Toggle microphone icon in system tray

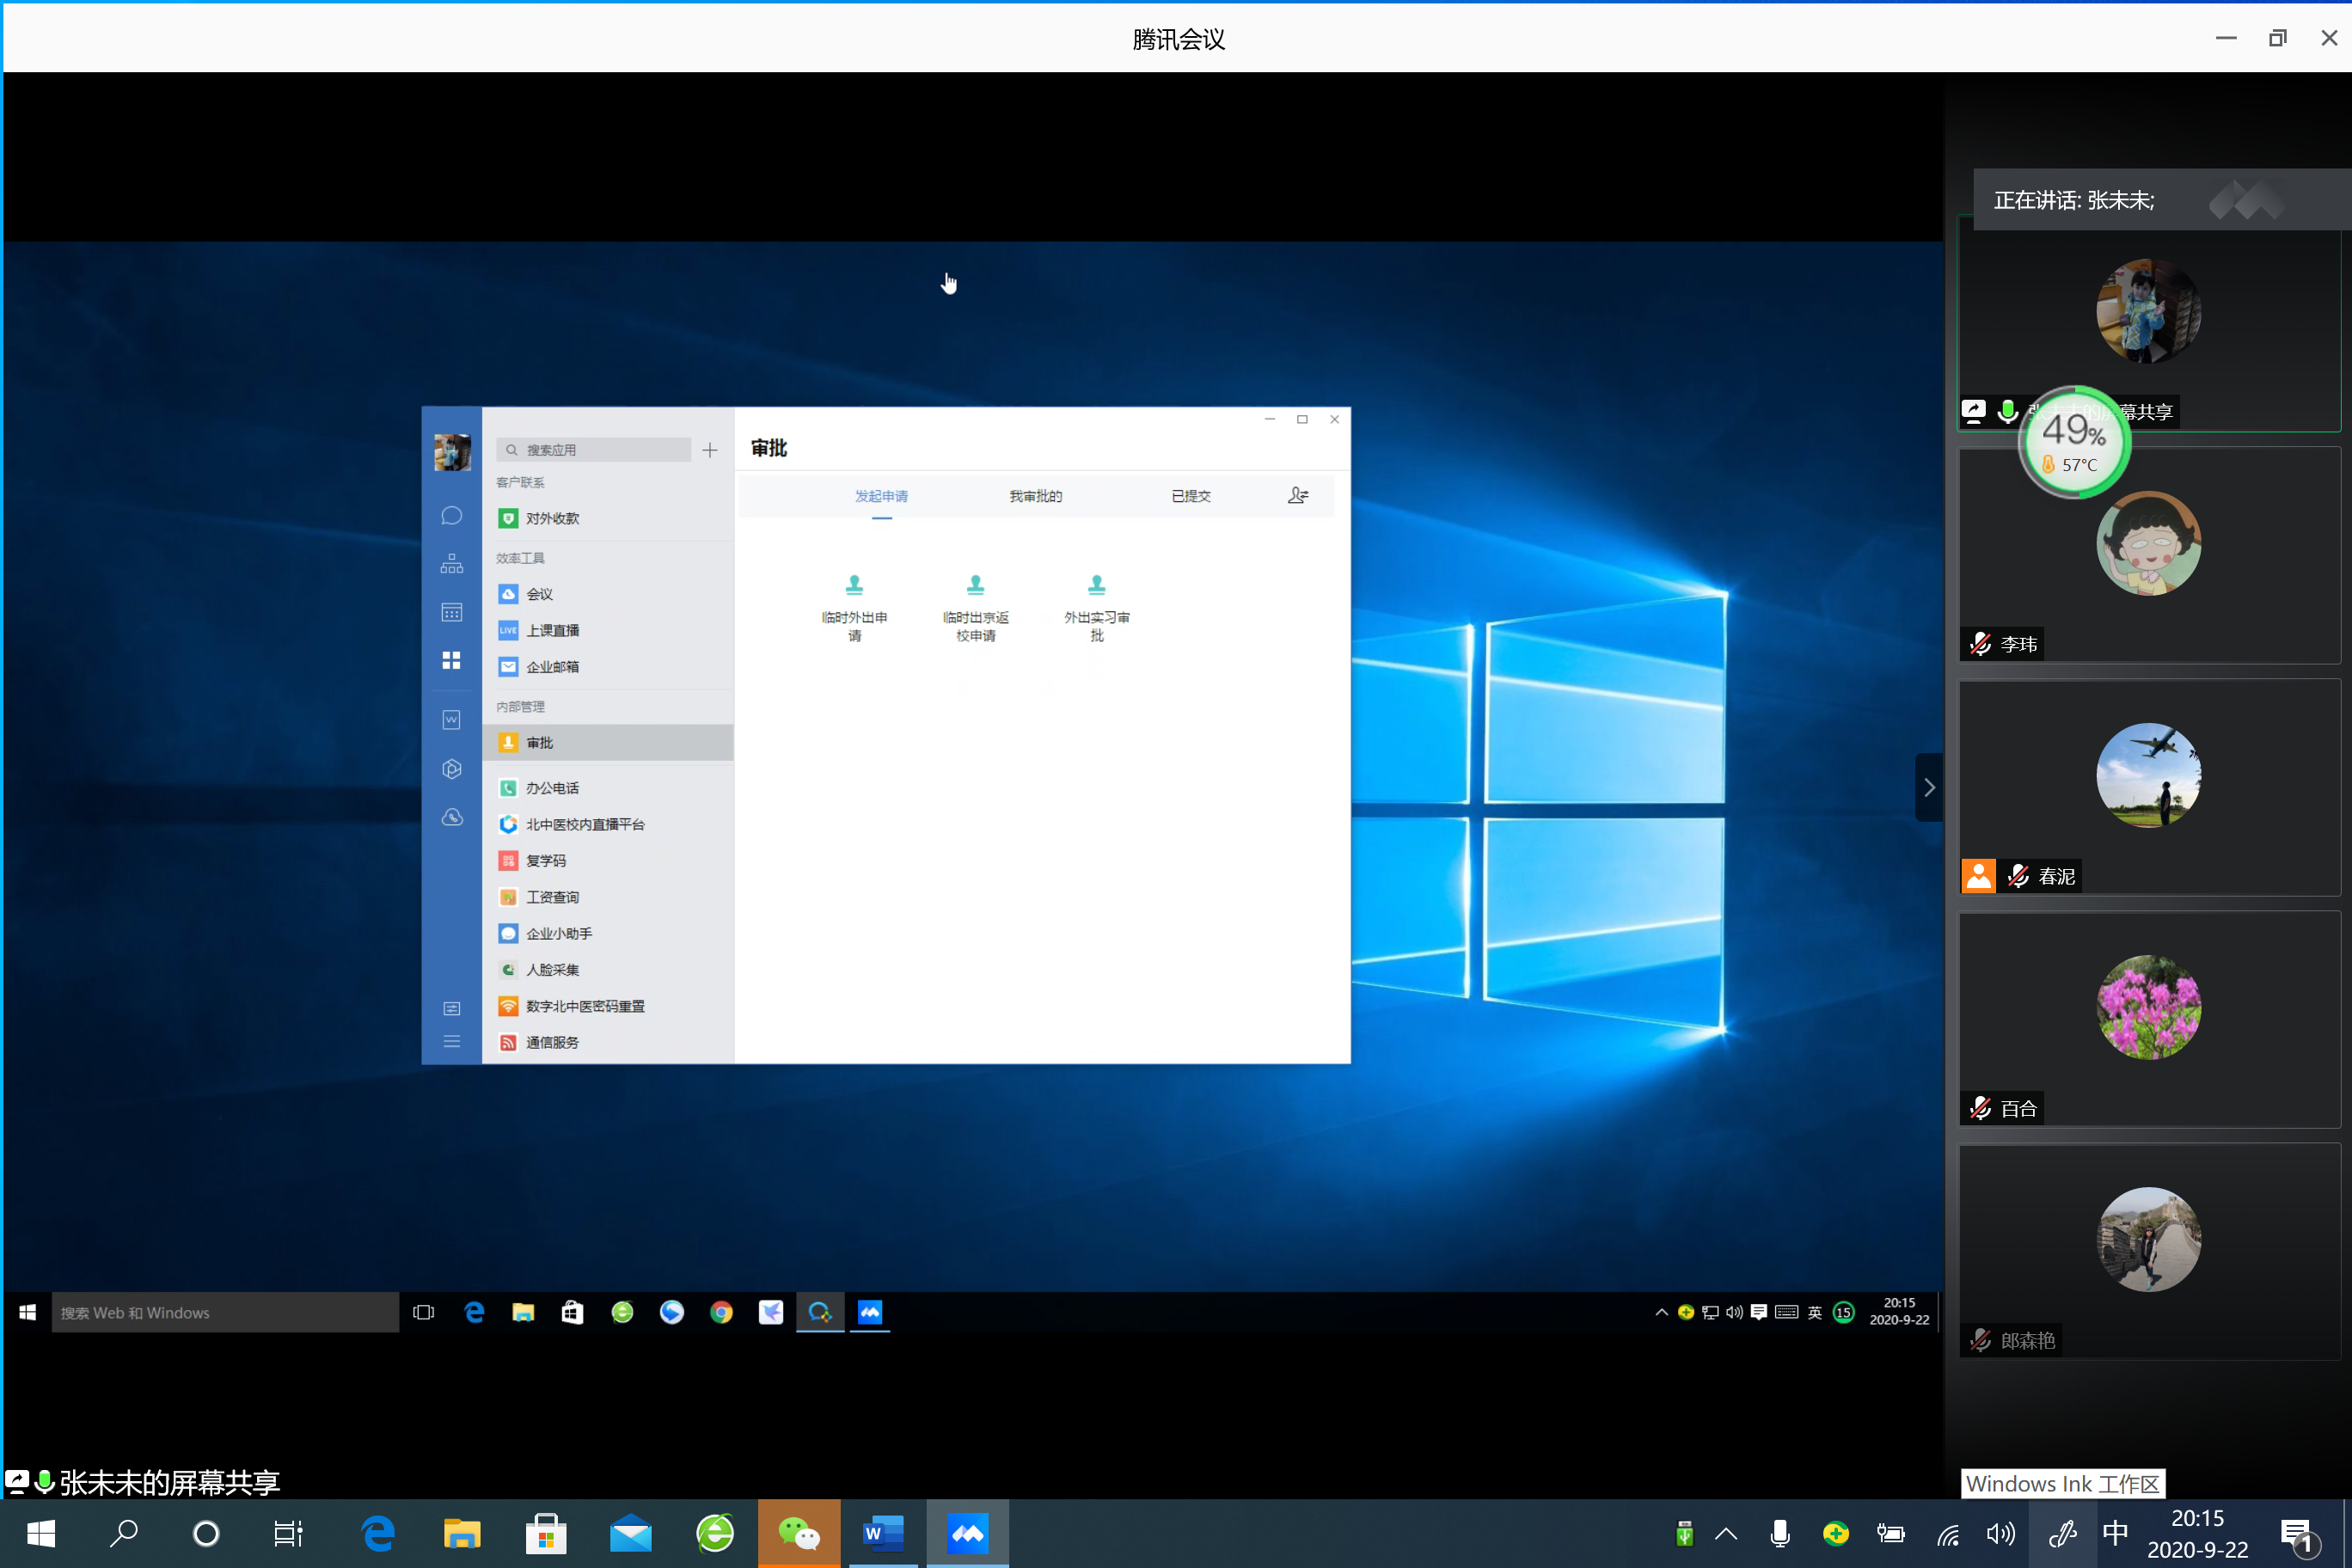(x=1780, y=1533)
